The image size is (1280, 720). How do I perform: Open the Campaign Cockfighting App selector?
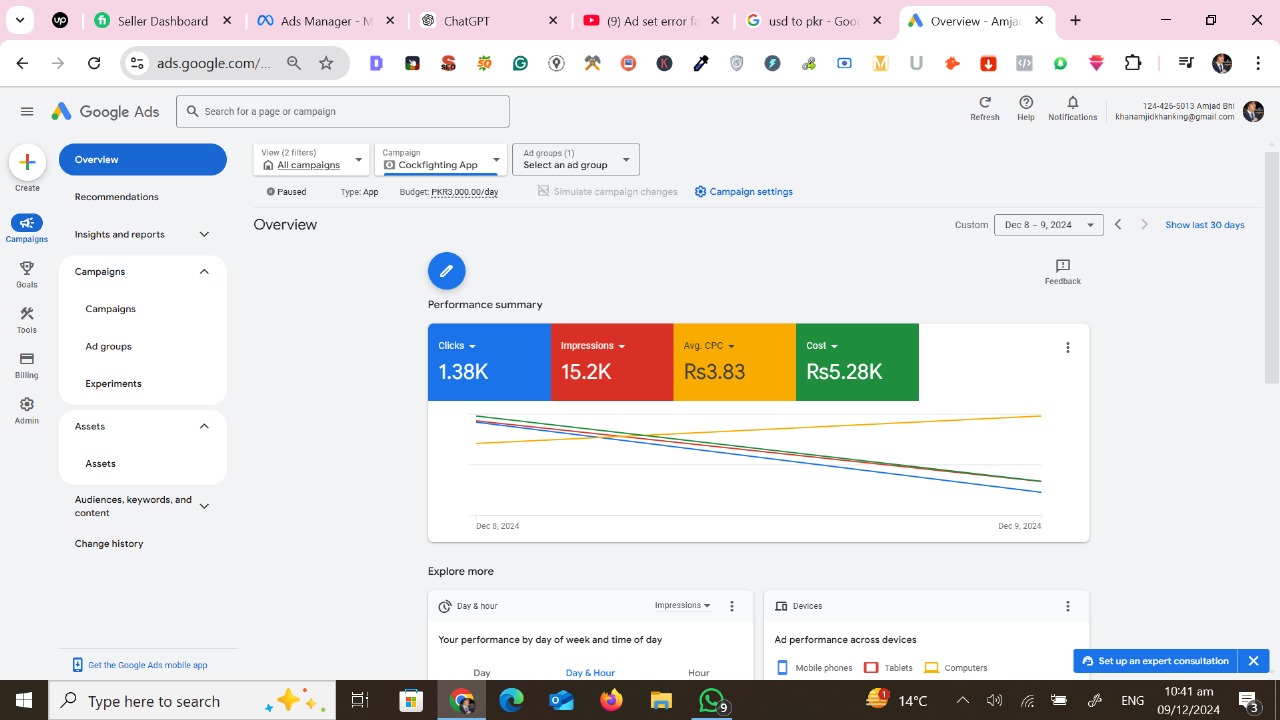(x=441, y=160)
